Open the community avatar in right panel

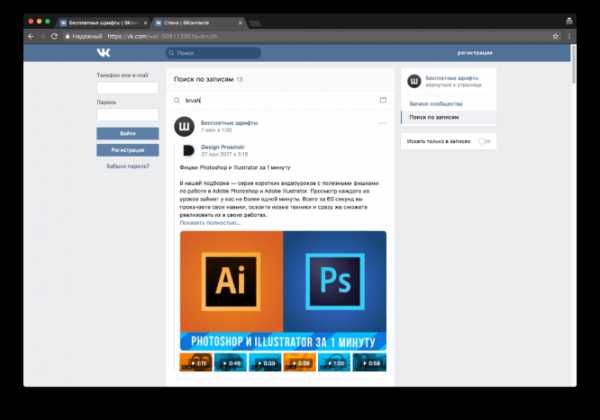click(x=414, y=81)
